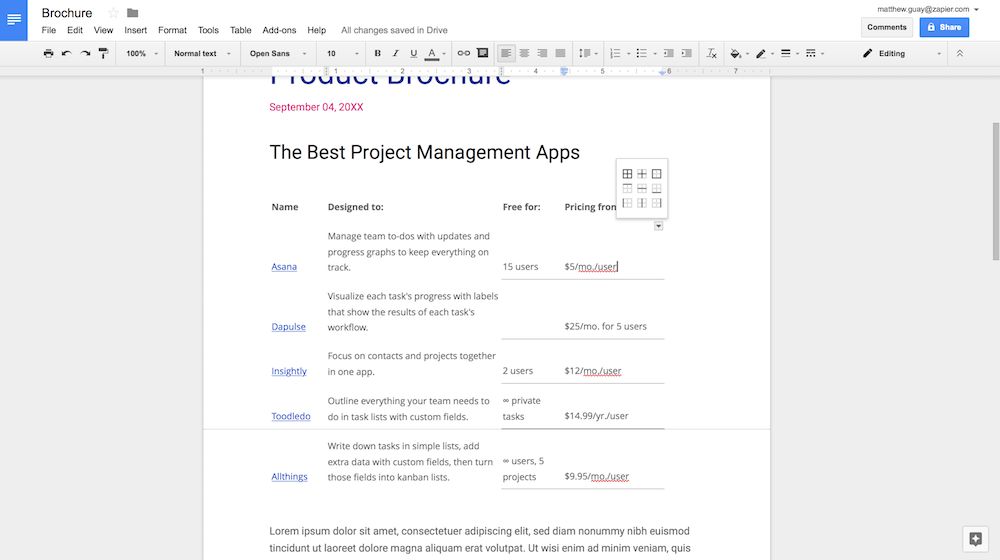Expand the Normal text style dropdown
Viewport: 1000px width, 560px height.
tap(201, 54)
